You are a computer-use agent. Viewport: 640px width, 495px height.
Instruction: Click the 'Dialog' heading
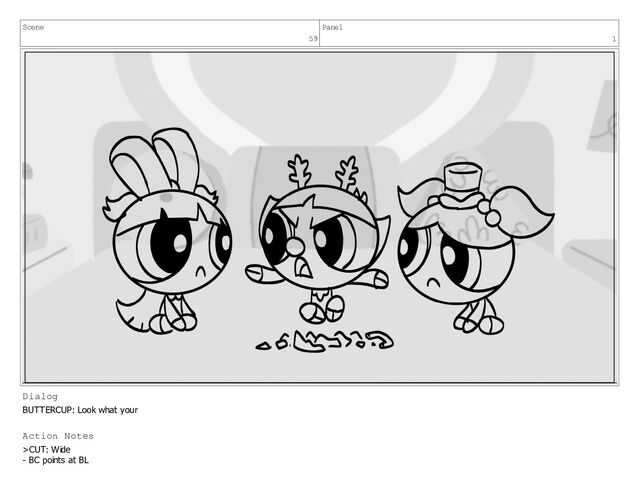pyautogui.click(x=40, y=396)
